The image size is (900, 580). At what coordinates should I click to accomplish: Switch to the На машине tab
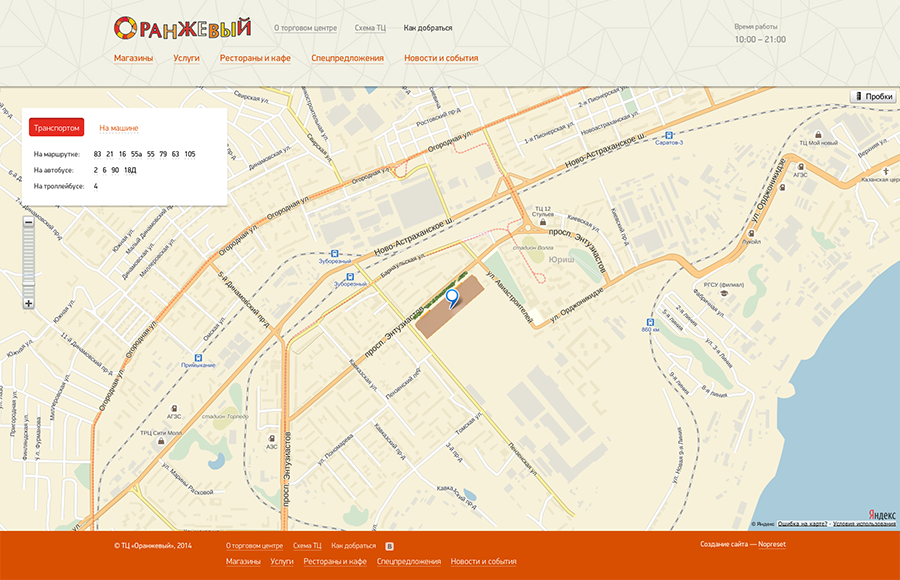119,128
